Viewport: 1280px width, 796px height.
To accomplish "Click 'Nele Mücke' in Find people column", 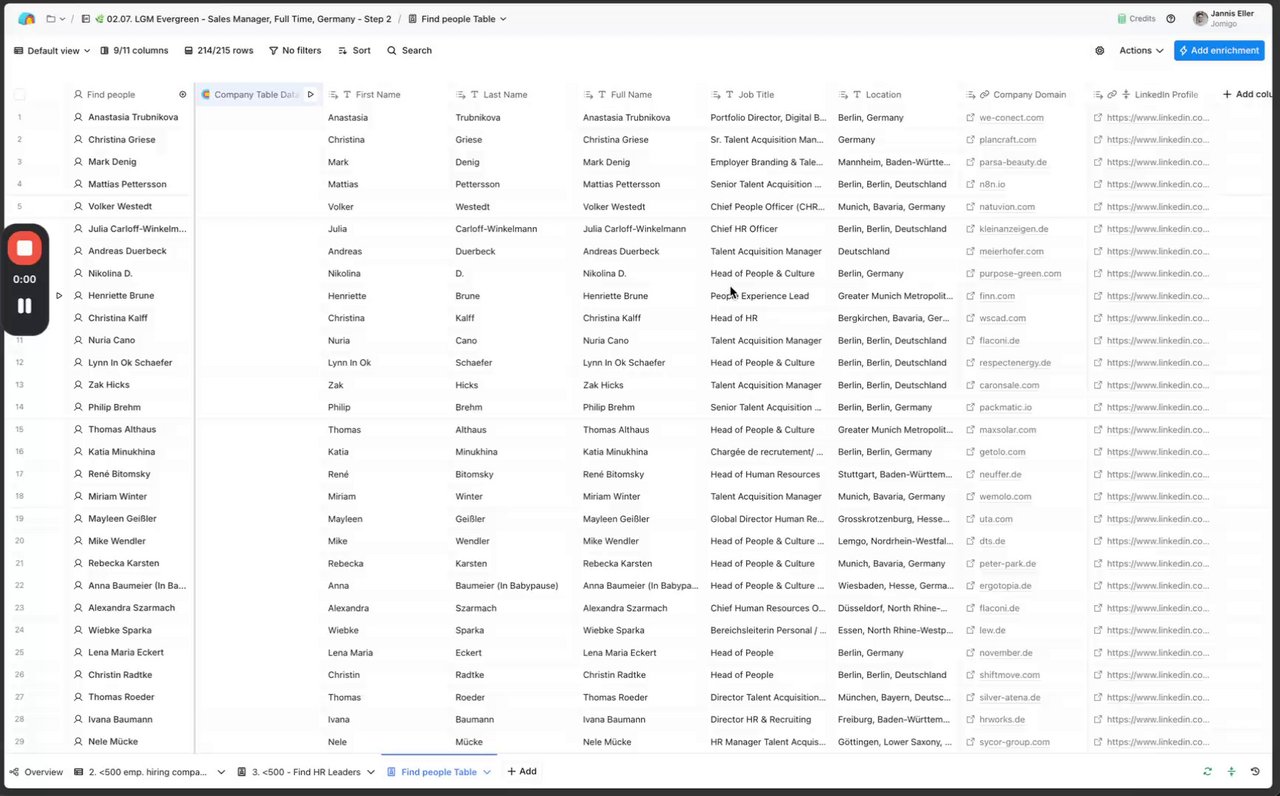I will [113, 742].
